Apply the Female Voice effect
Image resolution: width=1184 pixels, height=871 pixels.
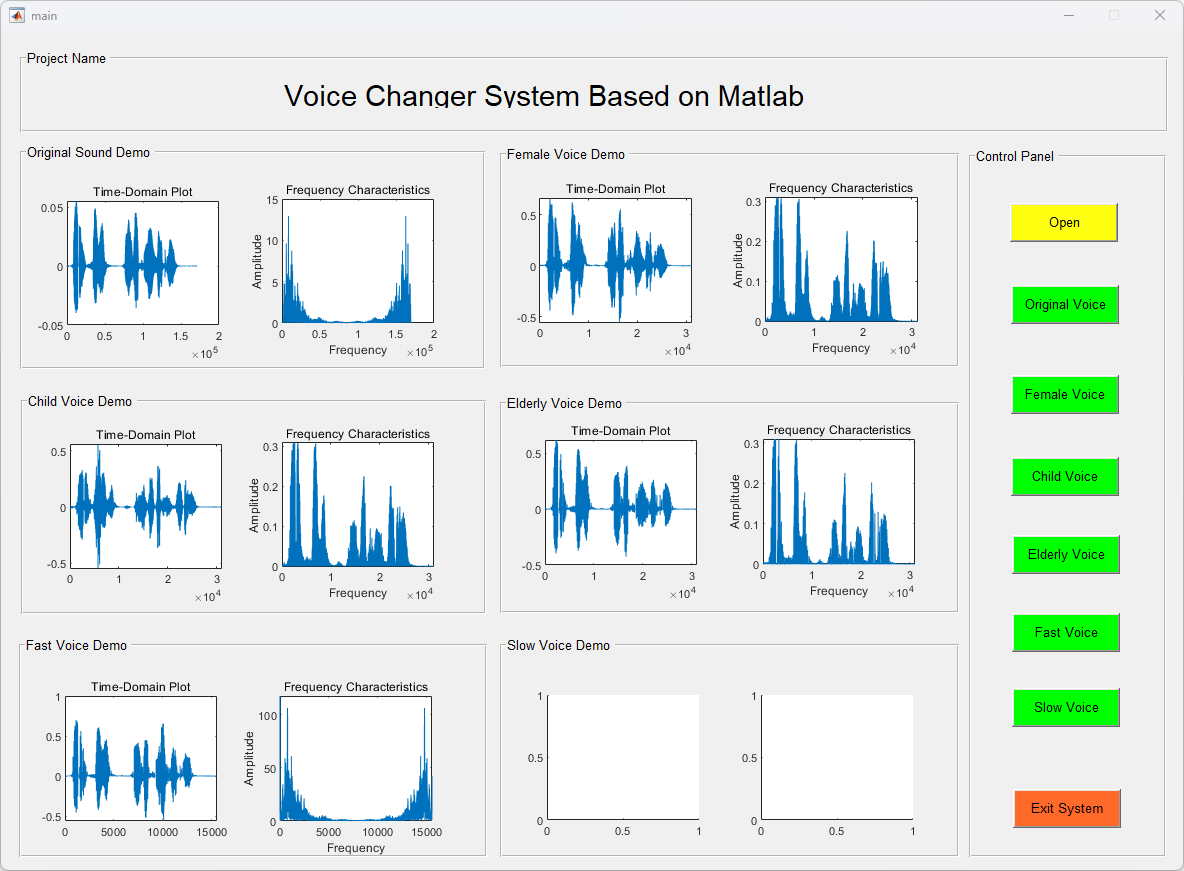point(1065,394)
